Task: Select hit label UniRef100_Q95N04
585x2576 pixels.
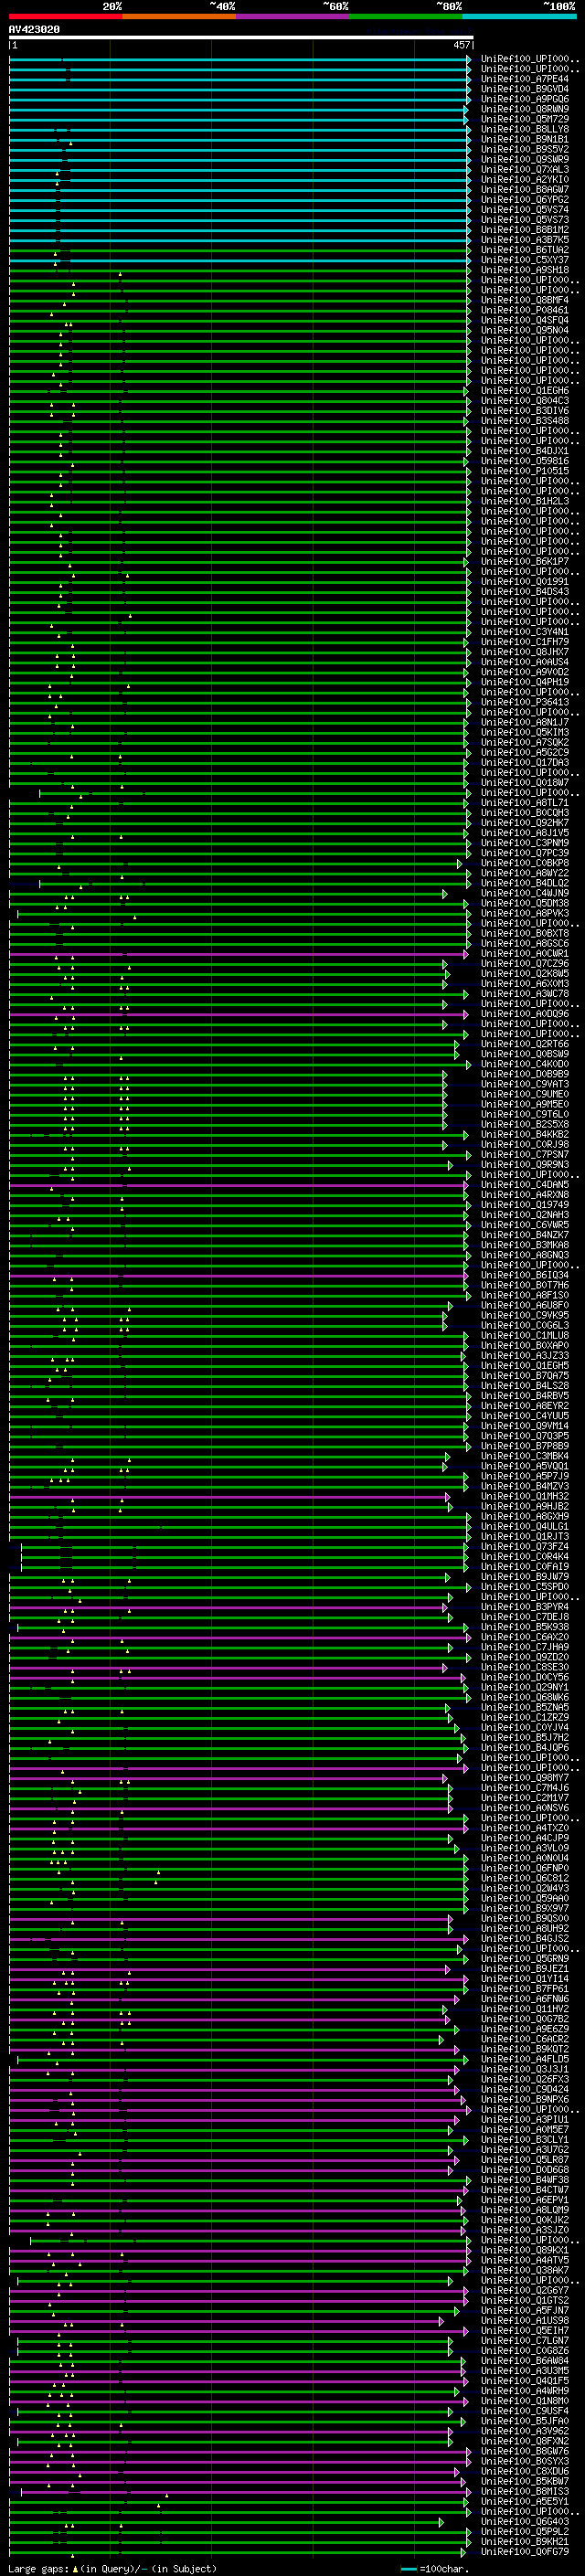Action: pos(525,330)
